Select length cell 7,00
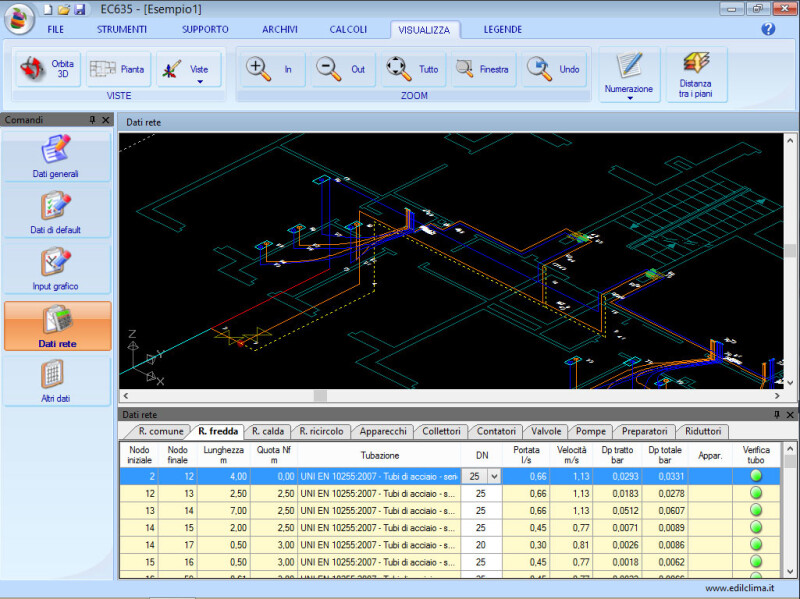The image size is (800, 599). [223, 511]
